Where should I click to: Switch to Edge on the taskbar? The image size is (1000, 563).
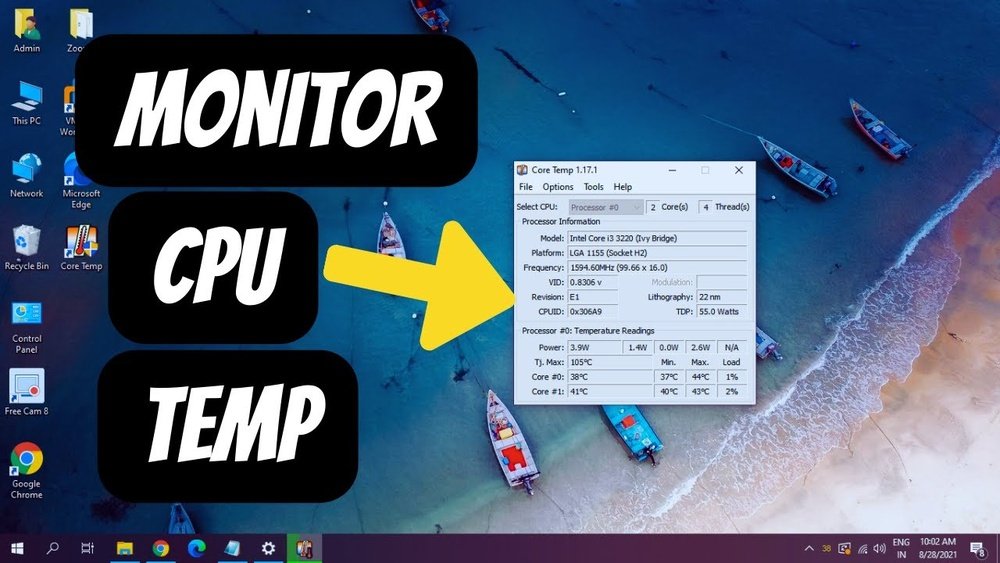pos(196,548)
